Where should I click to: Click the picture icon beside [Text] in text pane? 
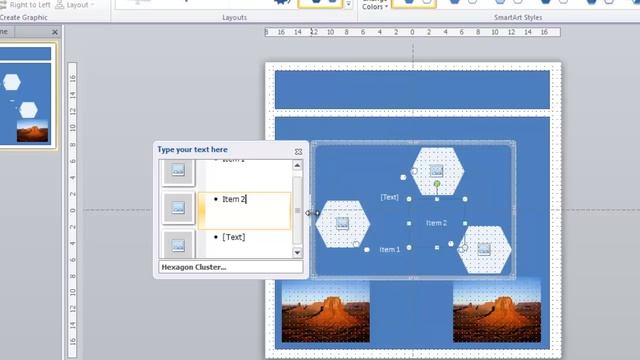point(178,244)
